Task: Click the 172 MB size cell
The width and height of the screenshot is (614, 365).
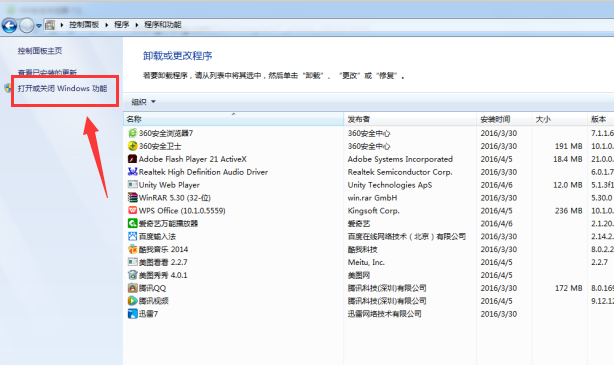Action: tap(569, 288)
